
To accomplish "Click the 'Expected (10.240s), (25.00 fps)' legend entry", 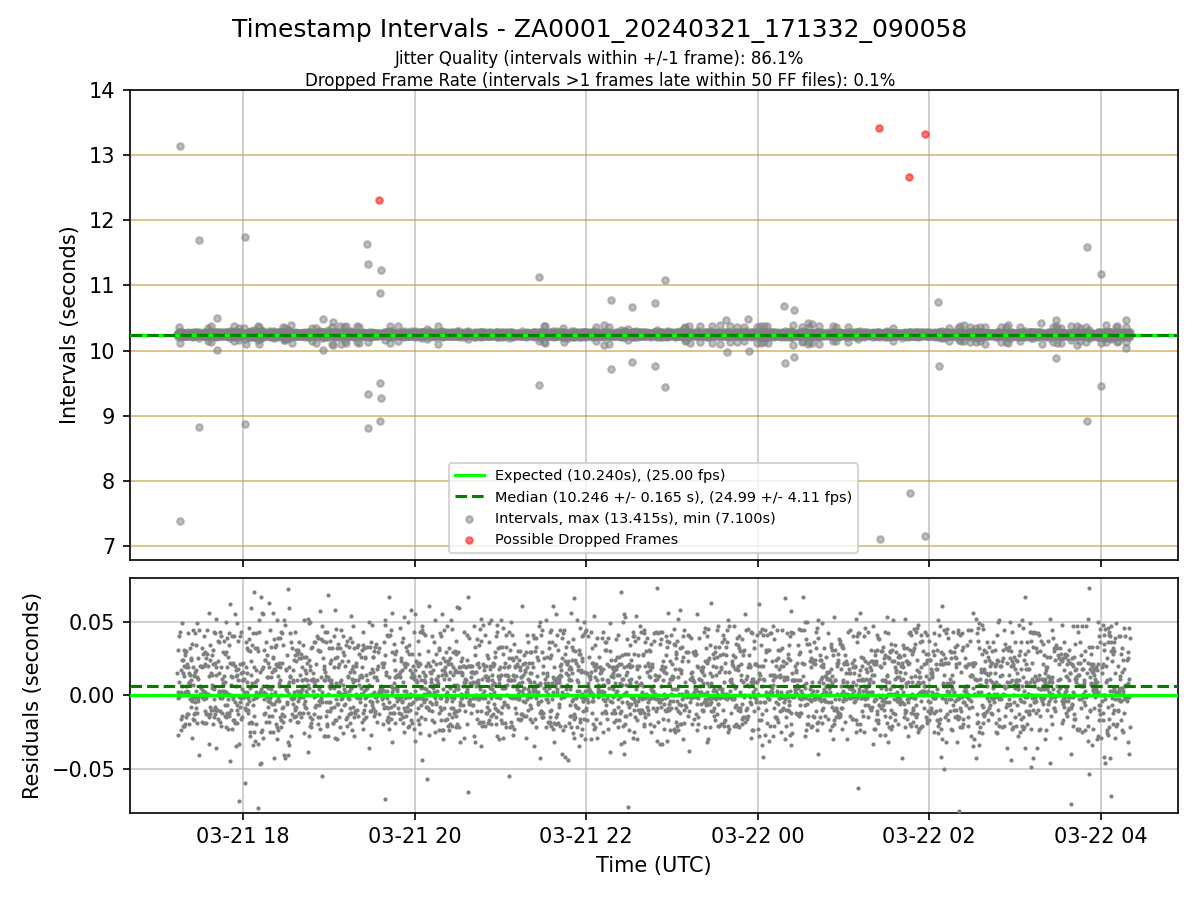I will (x=610, y=475).
